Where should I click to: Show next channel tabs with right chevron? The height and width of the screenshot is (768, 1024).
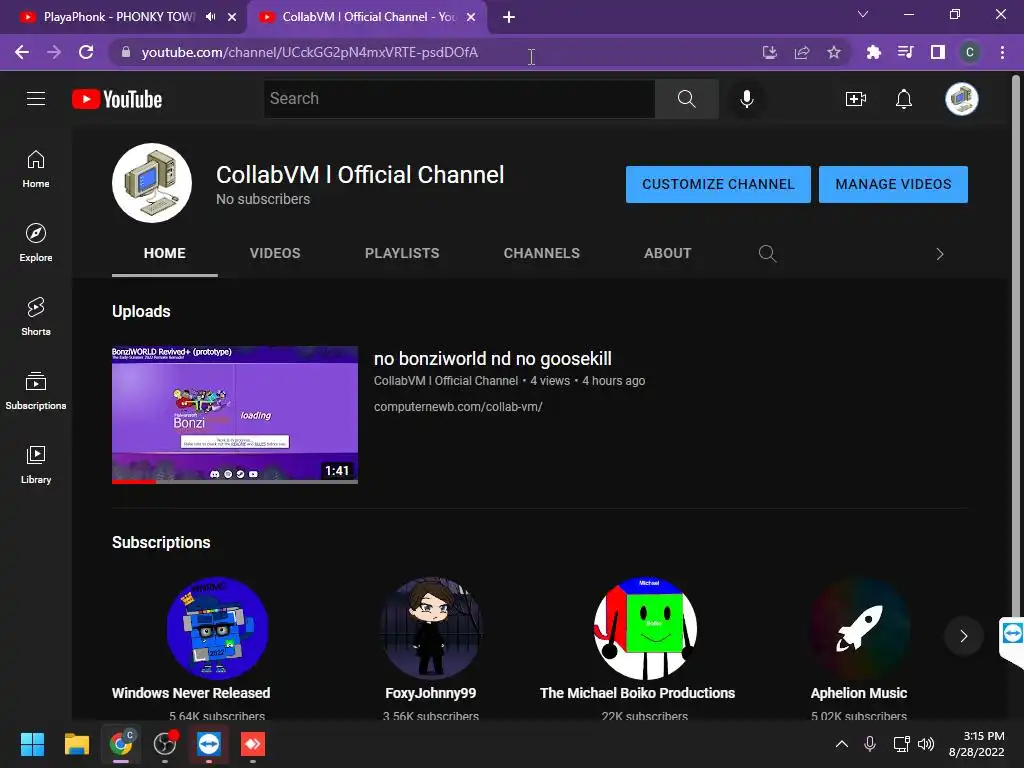[x=940, y=254]
